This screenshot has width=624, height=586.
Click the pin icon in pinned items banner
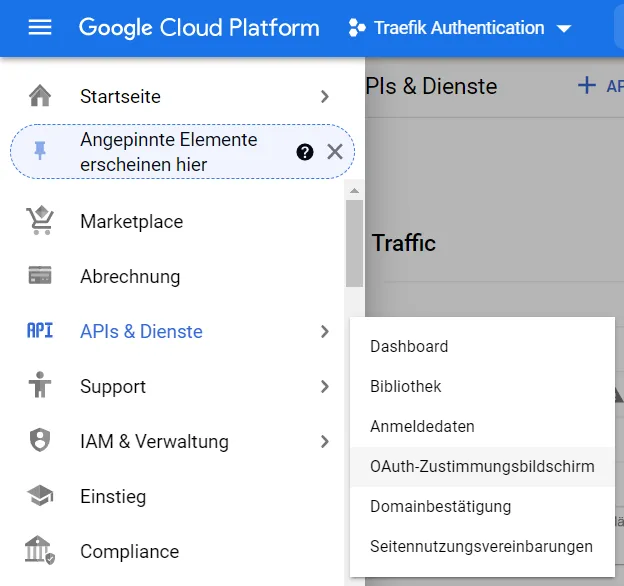[40, 151]
